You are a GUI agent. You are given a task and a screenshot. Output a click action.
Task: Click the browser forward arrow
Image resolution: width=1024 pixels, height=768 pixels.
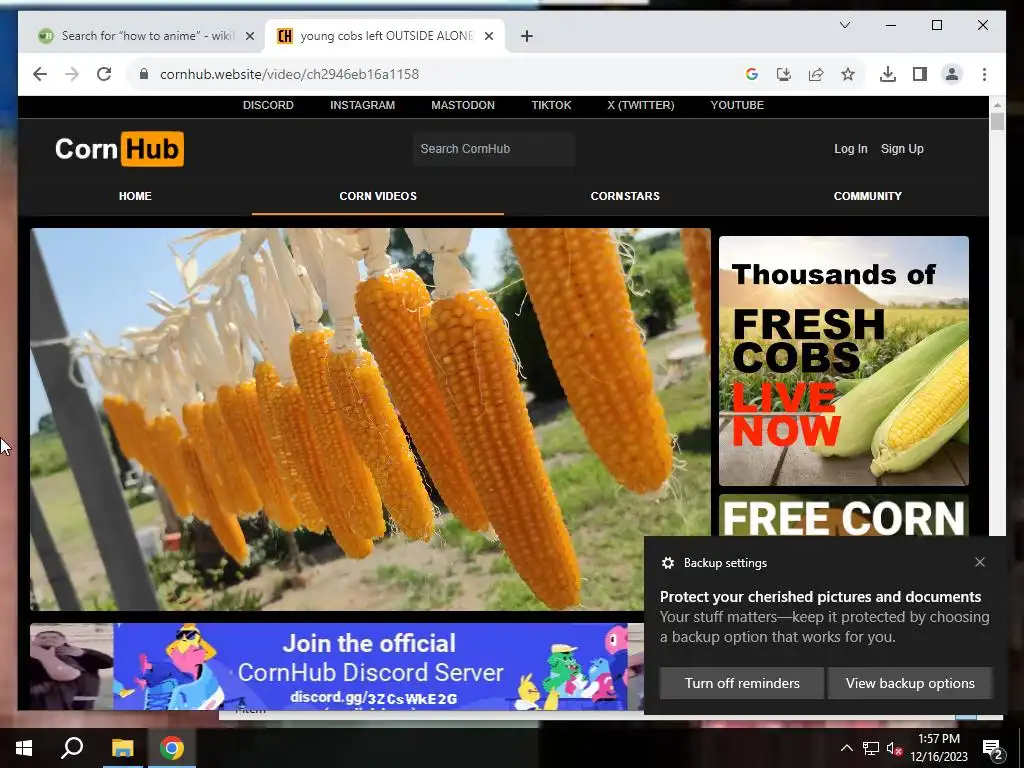click(72, 74)
